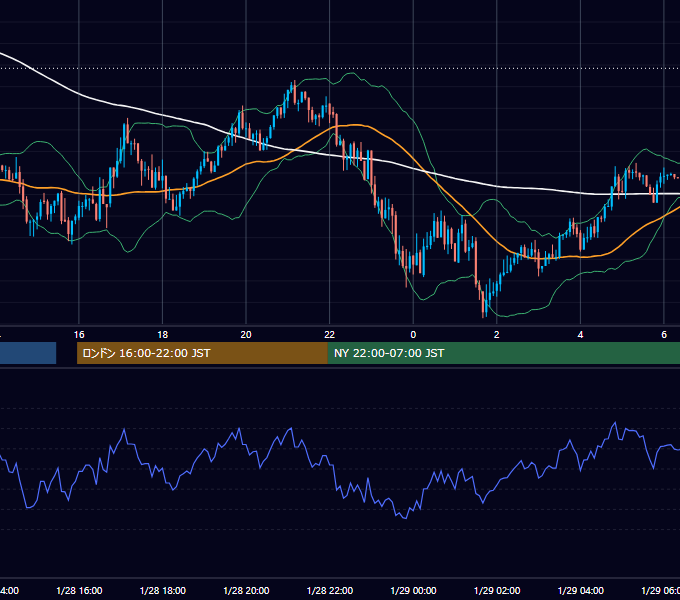
Task: Select the ロンドン 16:00-22:00 JST session bar
Action: (x=202, y=353)
